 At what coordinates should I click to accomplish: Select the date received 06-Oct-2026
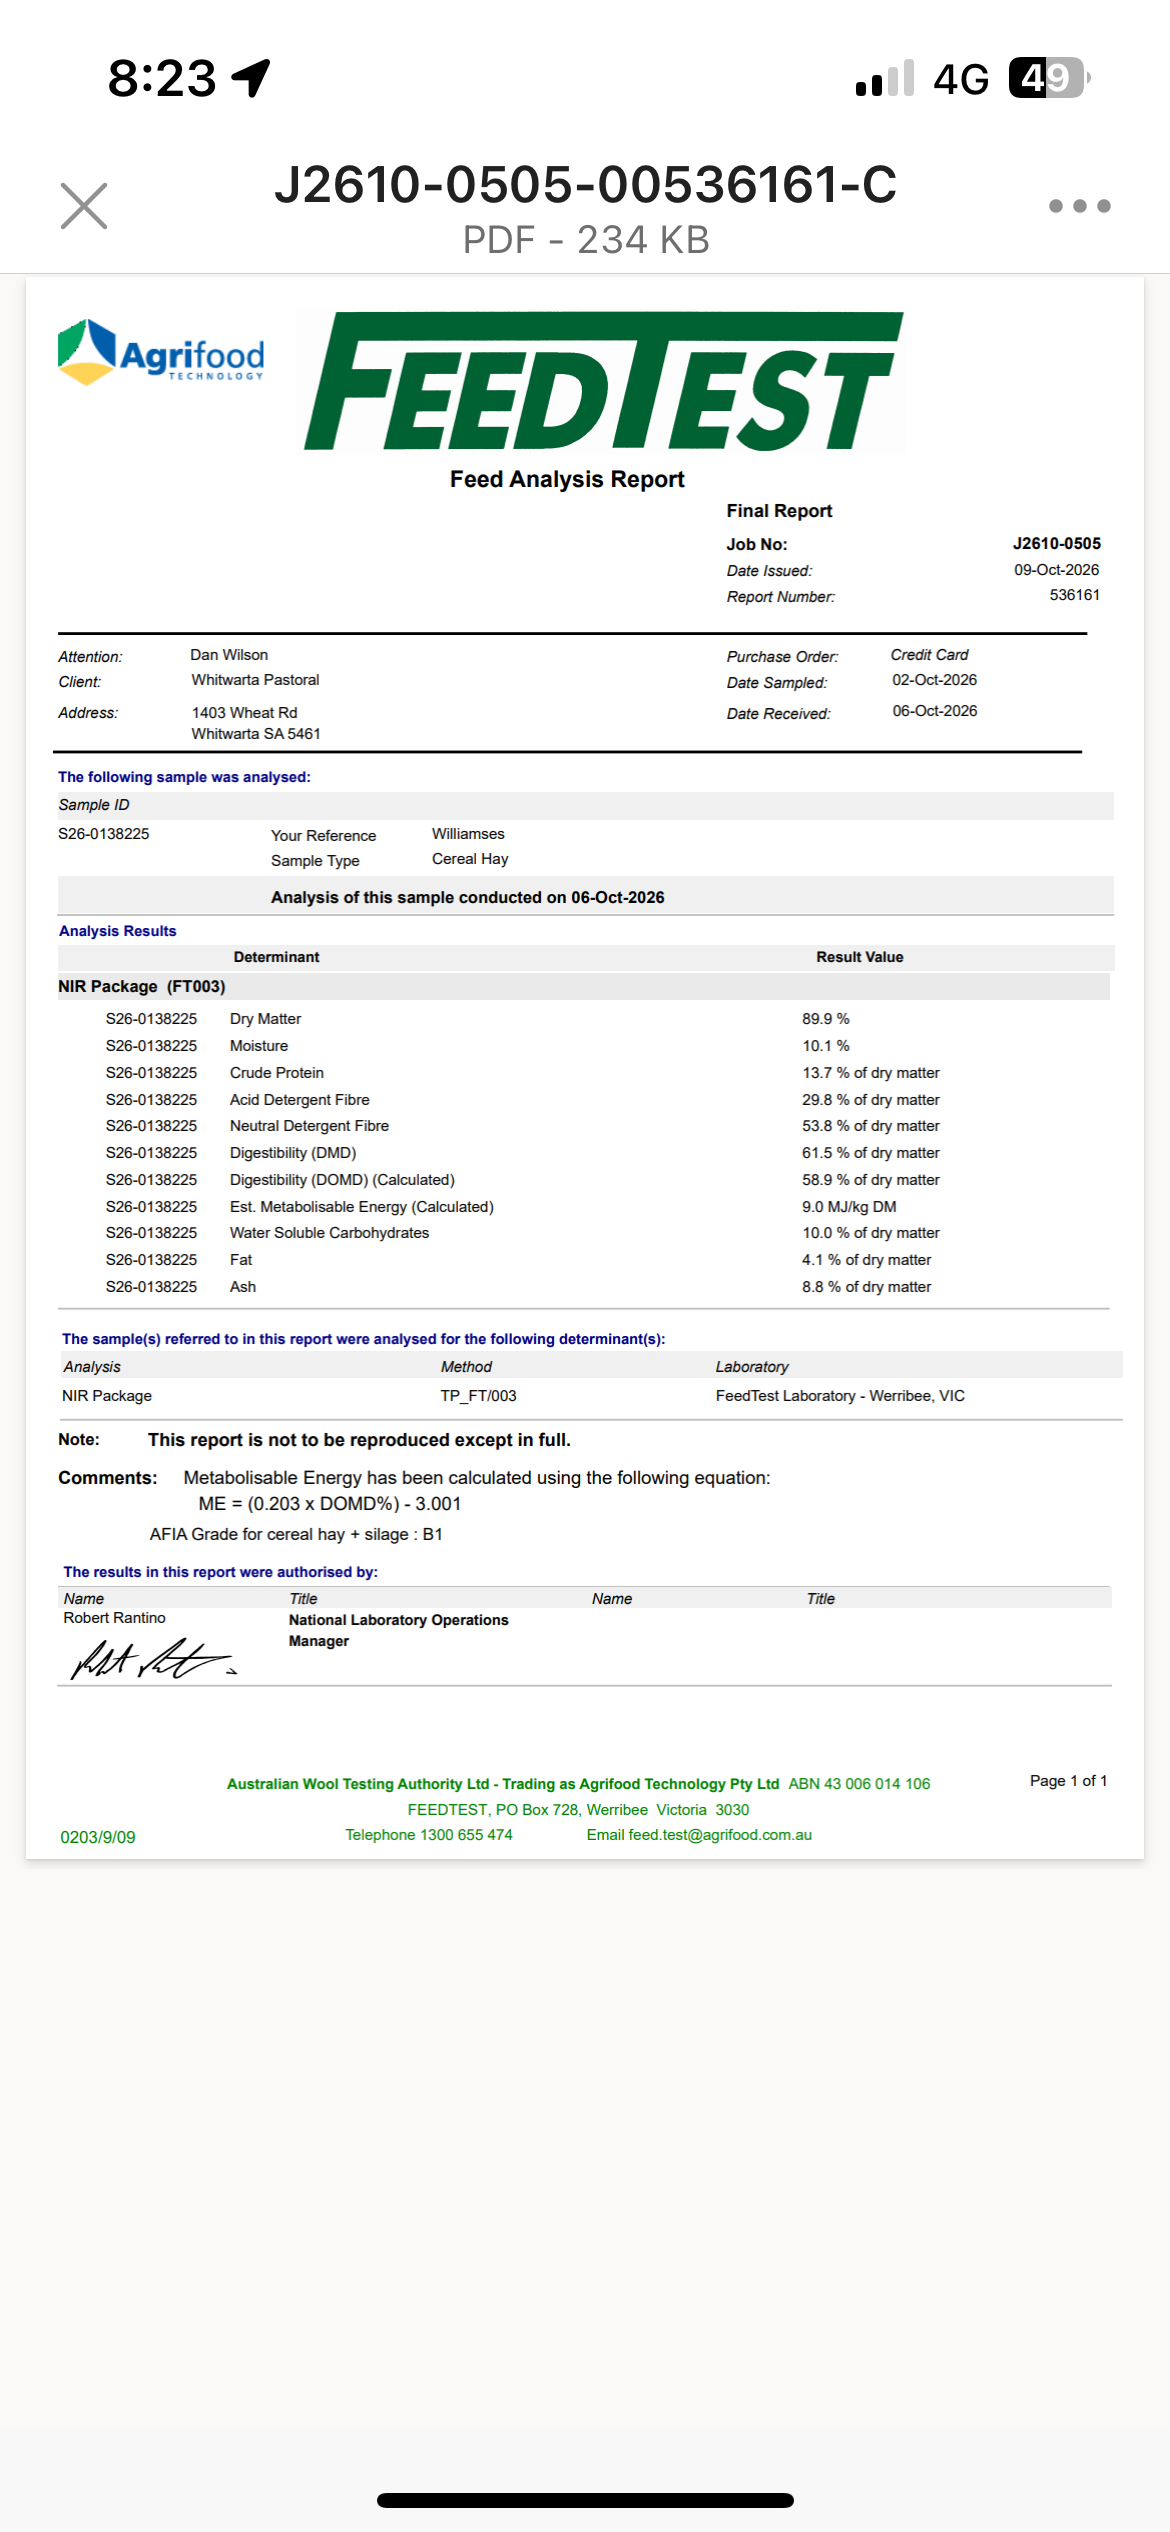934,711
